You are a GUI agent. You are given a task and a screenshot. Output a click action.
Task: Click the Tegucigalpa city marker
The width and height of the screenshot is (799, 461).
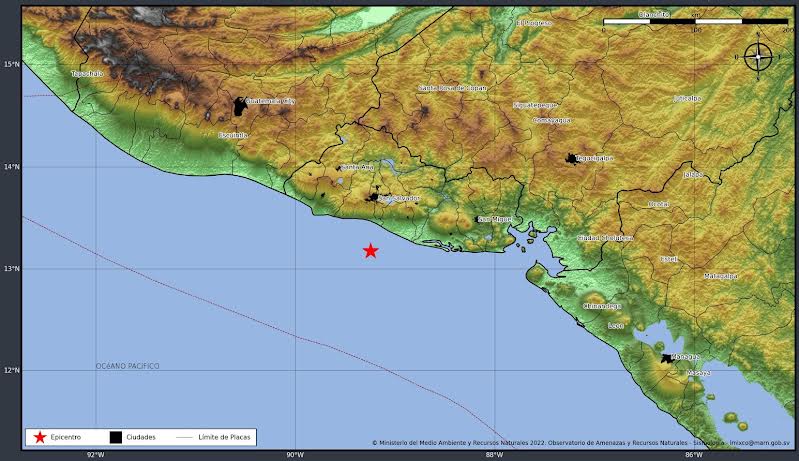[571, 158]
